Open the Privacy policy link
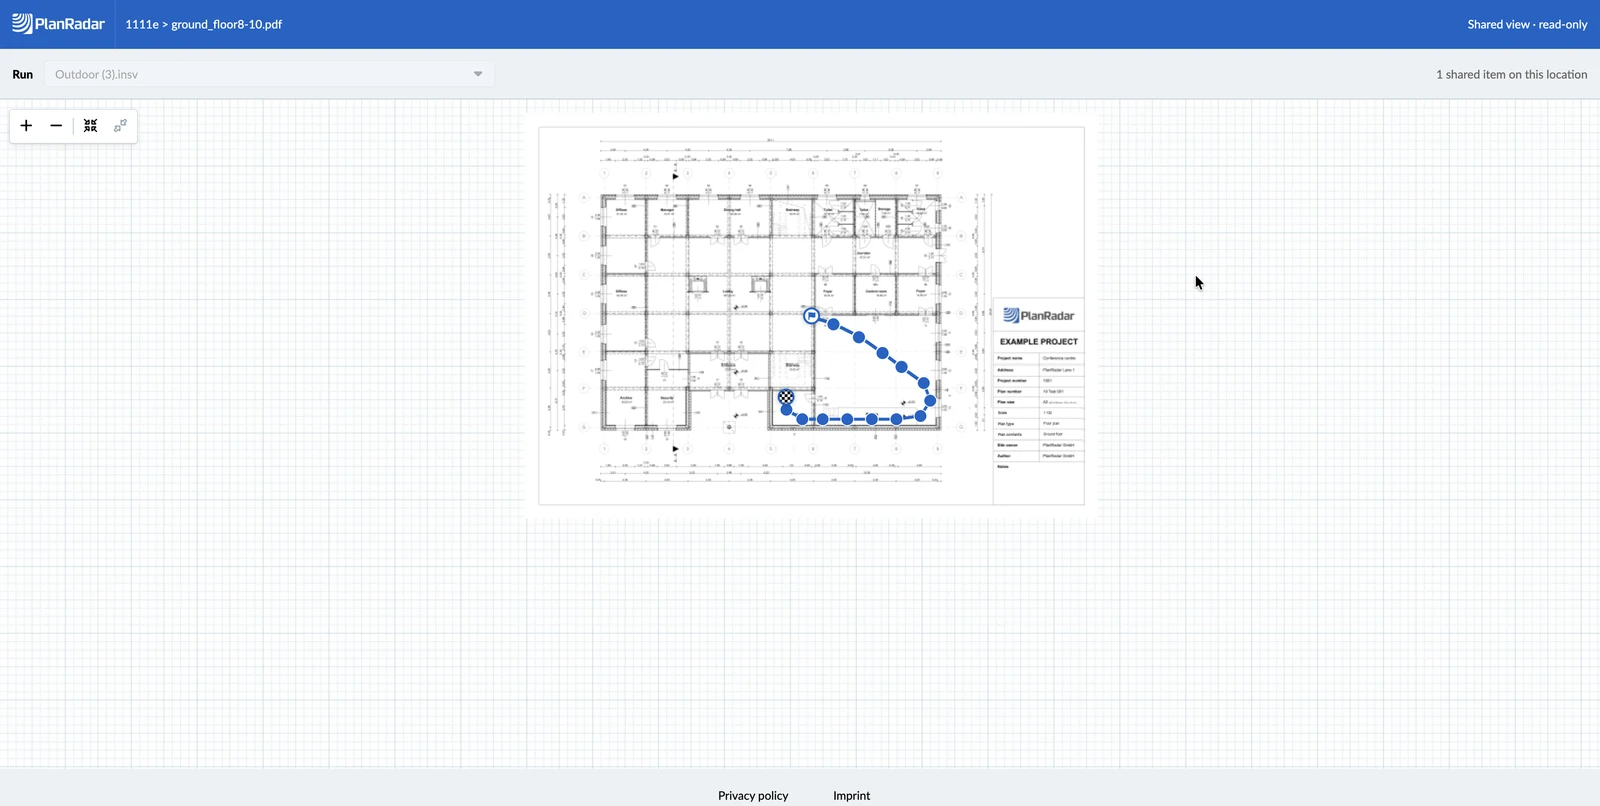Image resolution: width=1600 pixels, height=806 pixels. (753, 796)
